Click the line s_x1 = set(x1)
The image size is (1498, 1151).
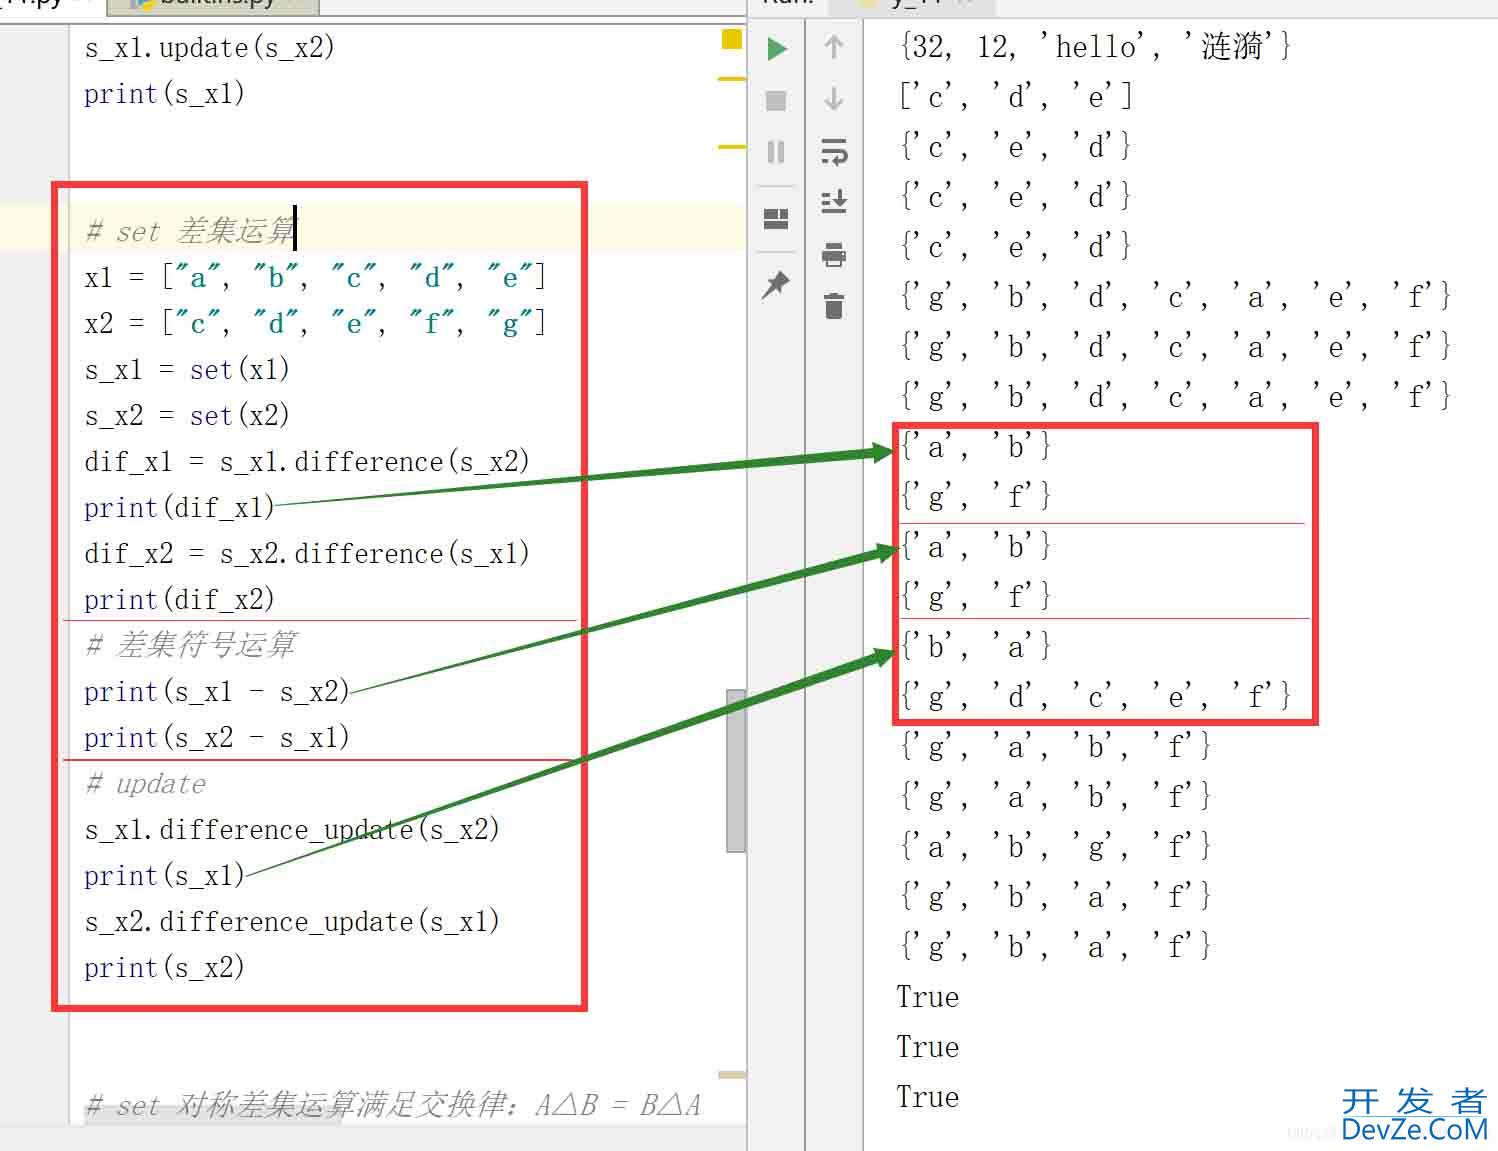pos(187,370)
